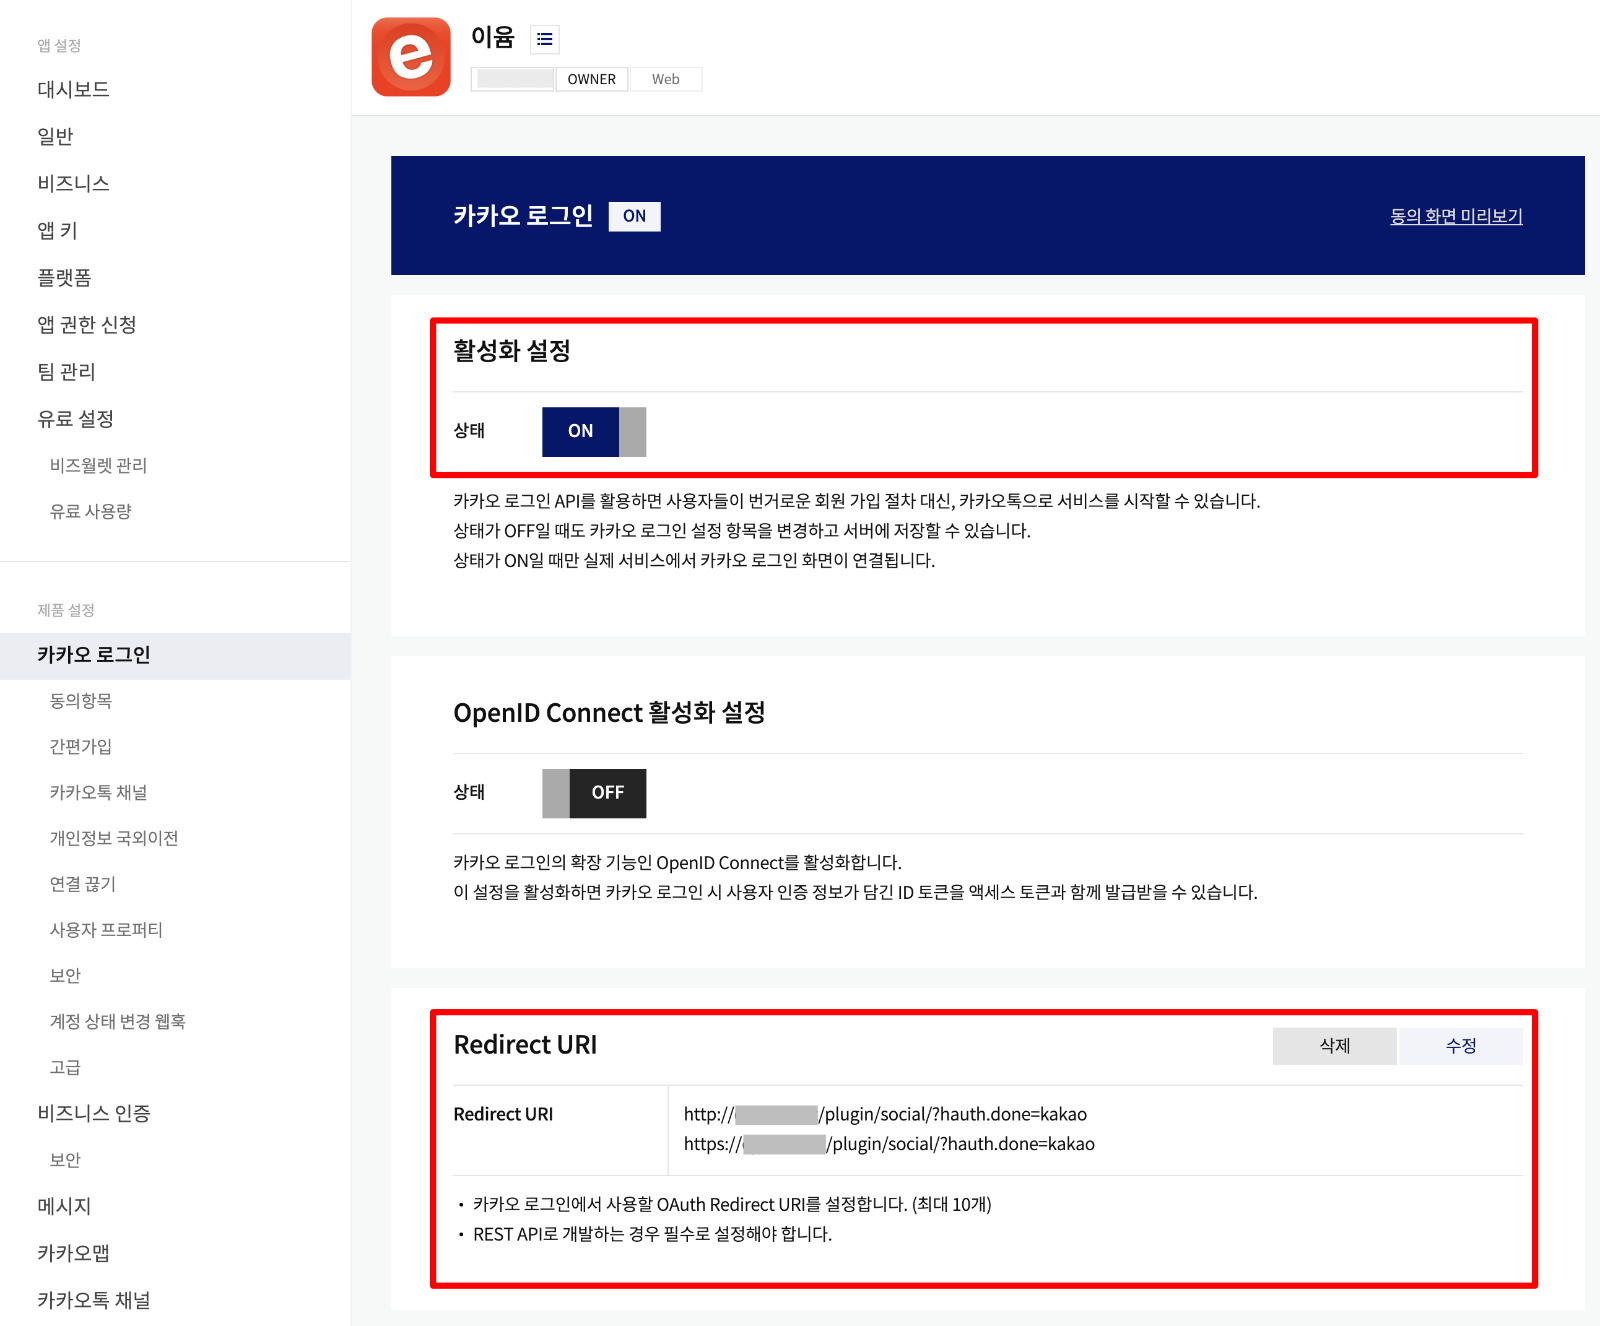Select 유료 사용량 submenu
1600x1326 pixels.
click(x=91, y=511)
